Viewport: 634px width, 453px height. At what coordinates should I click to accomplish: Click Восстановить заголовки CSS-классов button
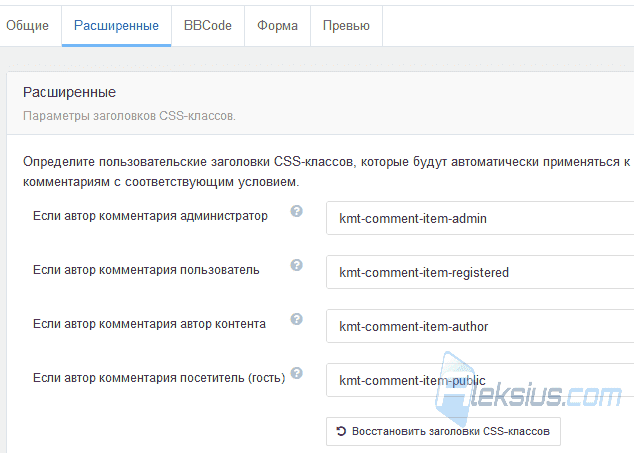click(x=443, y=432)
